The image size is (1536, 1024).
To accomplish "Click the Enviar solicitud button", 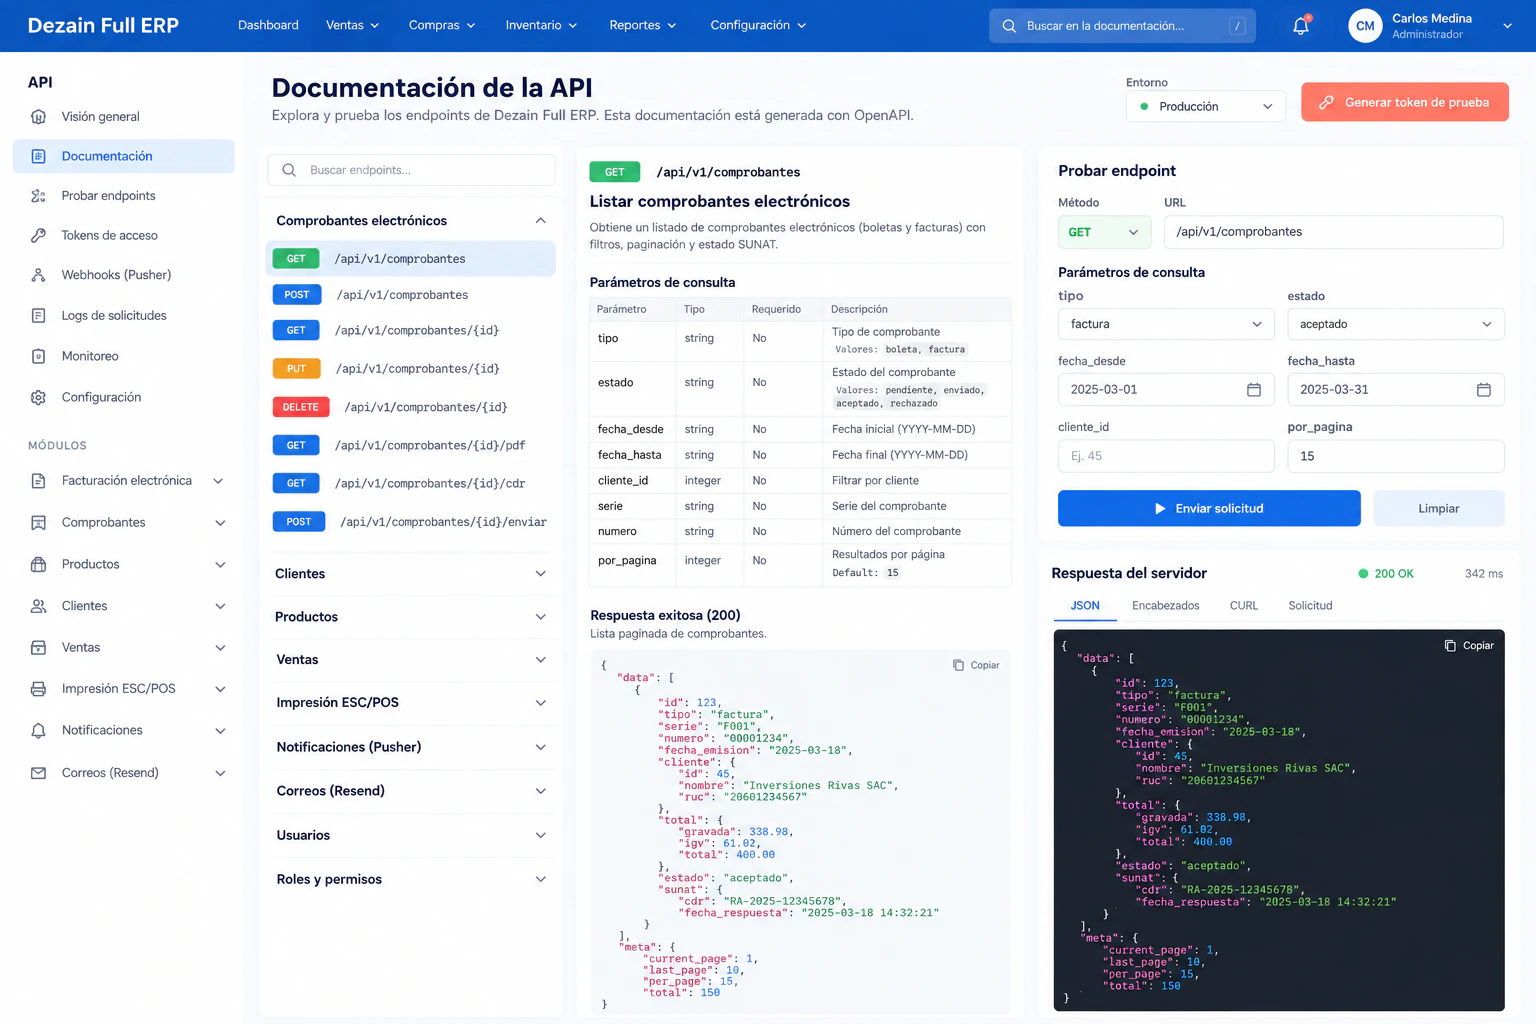I will pyautogui.click(x=1209, y=508).
